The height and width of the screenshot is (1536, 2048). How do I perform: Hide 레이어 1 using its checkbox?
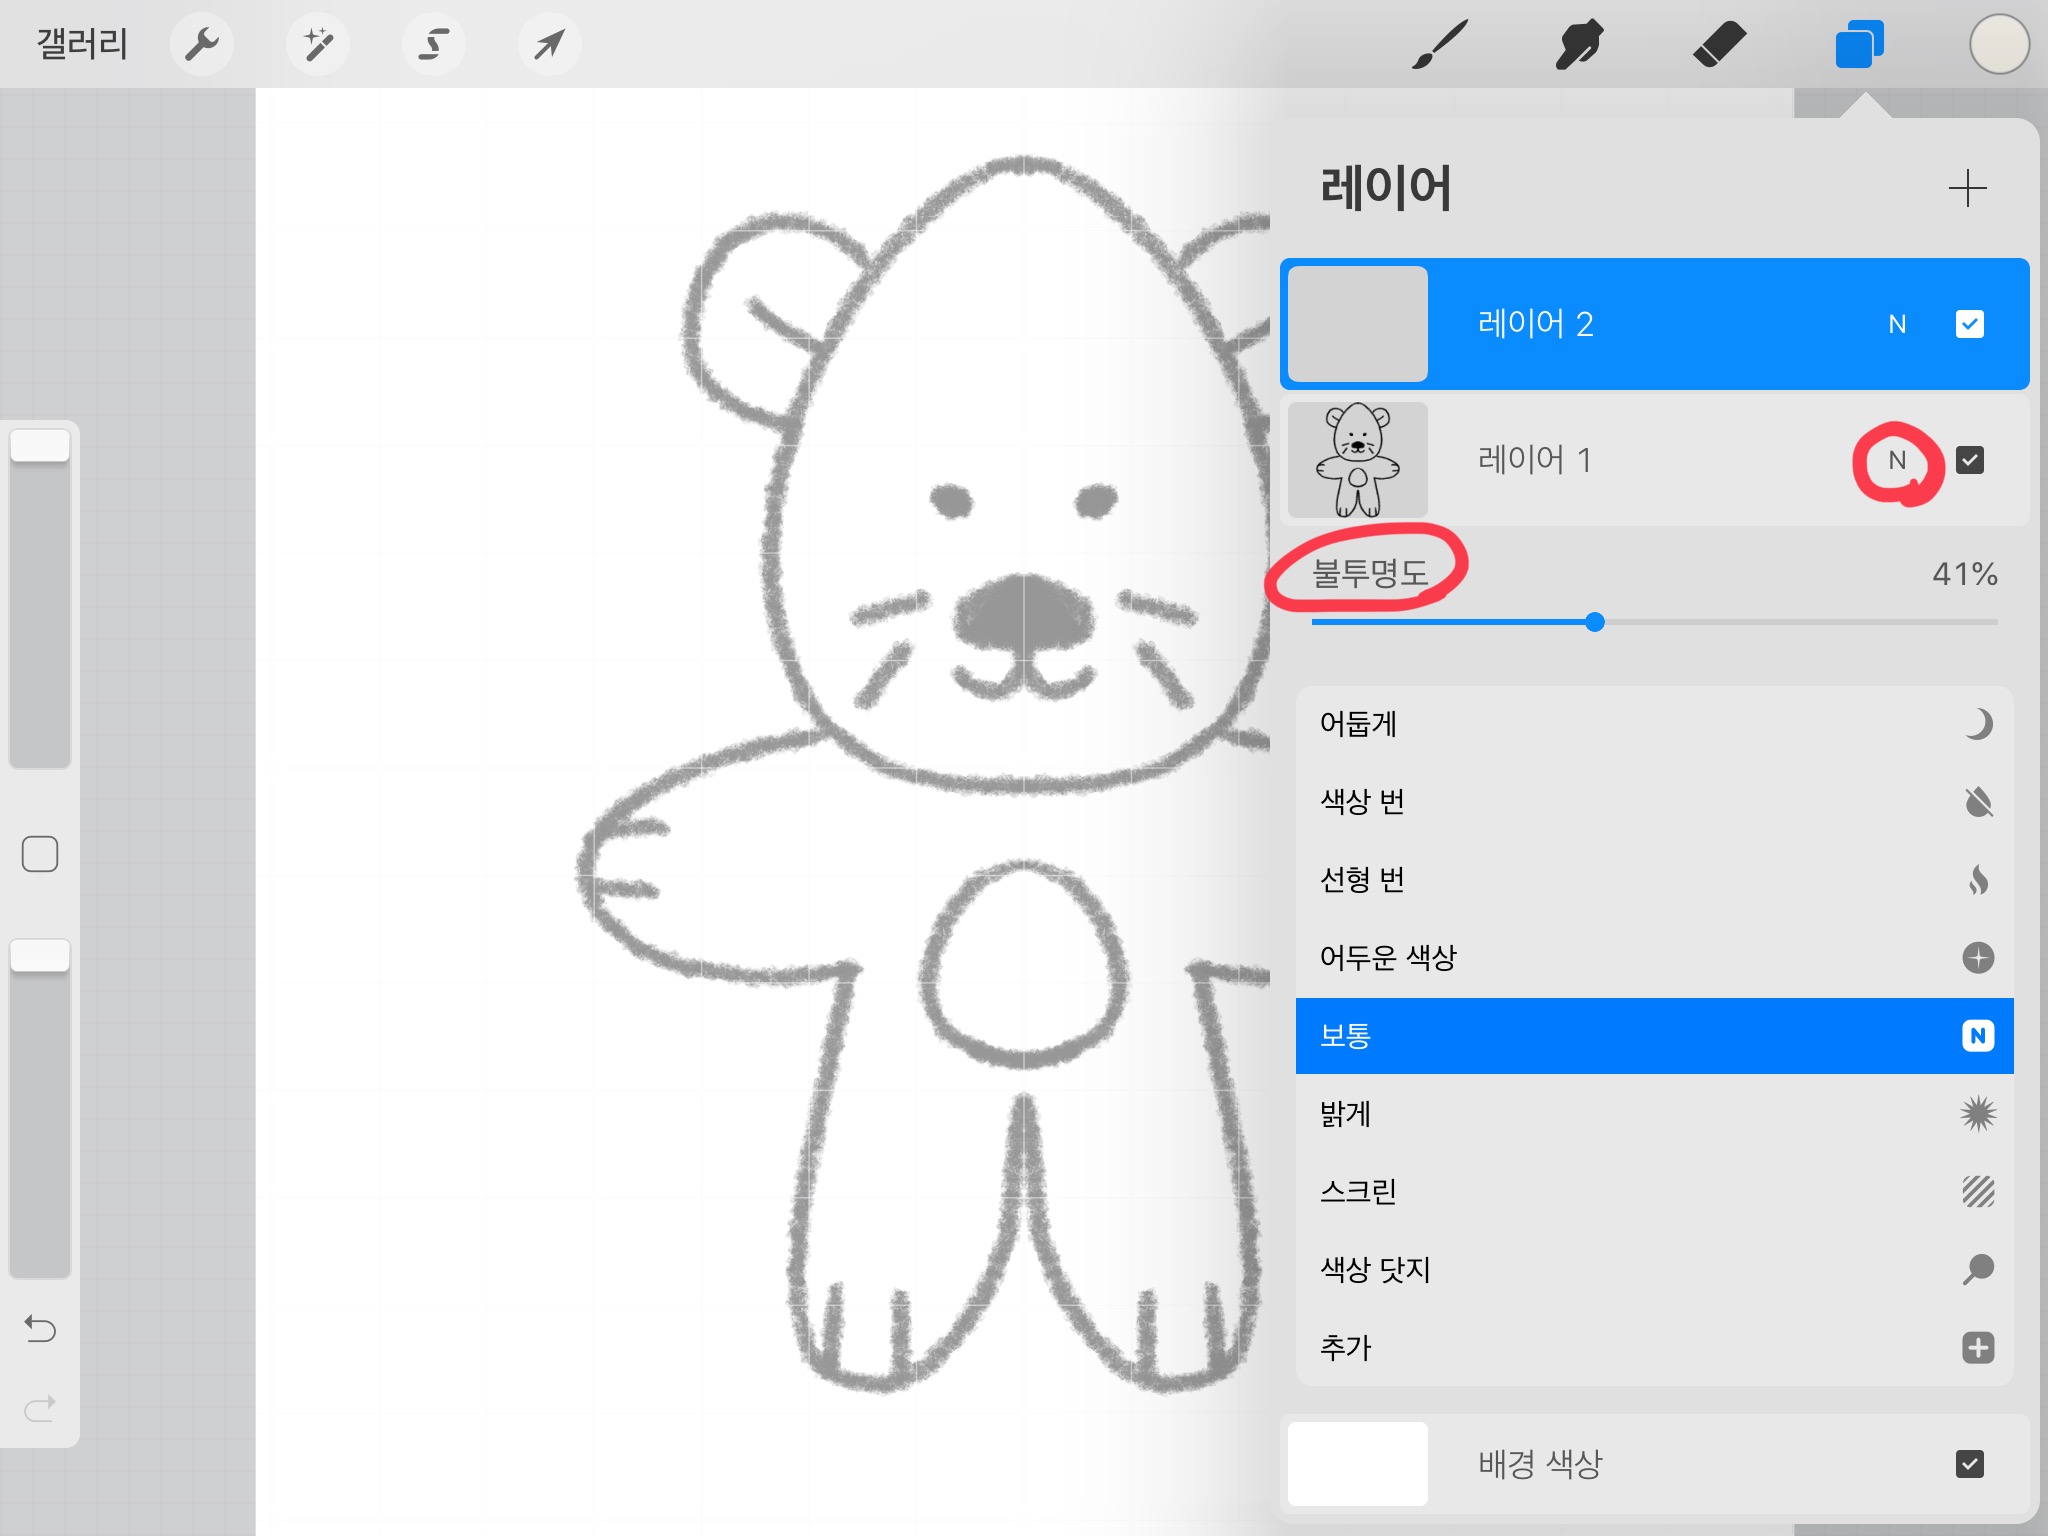(1969, 460)
